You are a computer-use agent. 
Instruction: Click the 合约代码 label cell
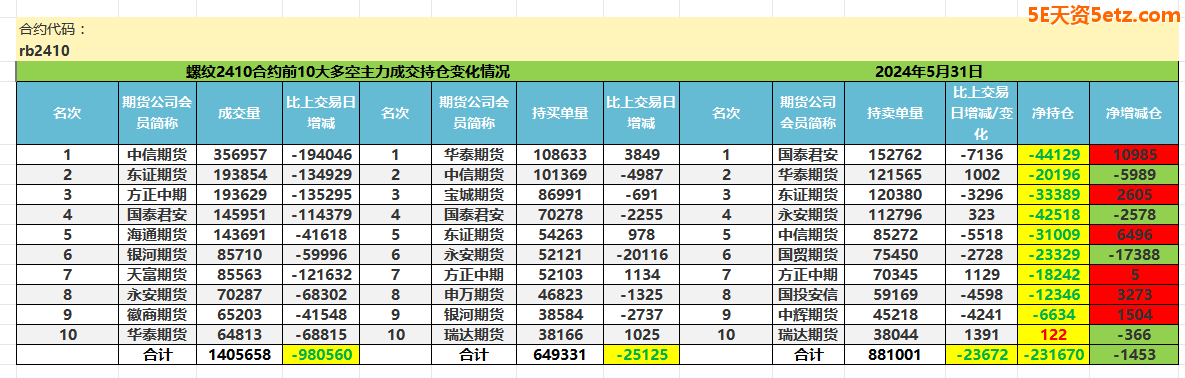coord(53,29)
